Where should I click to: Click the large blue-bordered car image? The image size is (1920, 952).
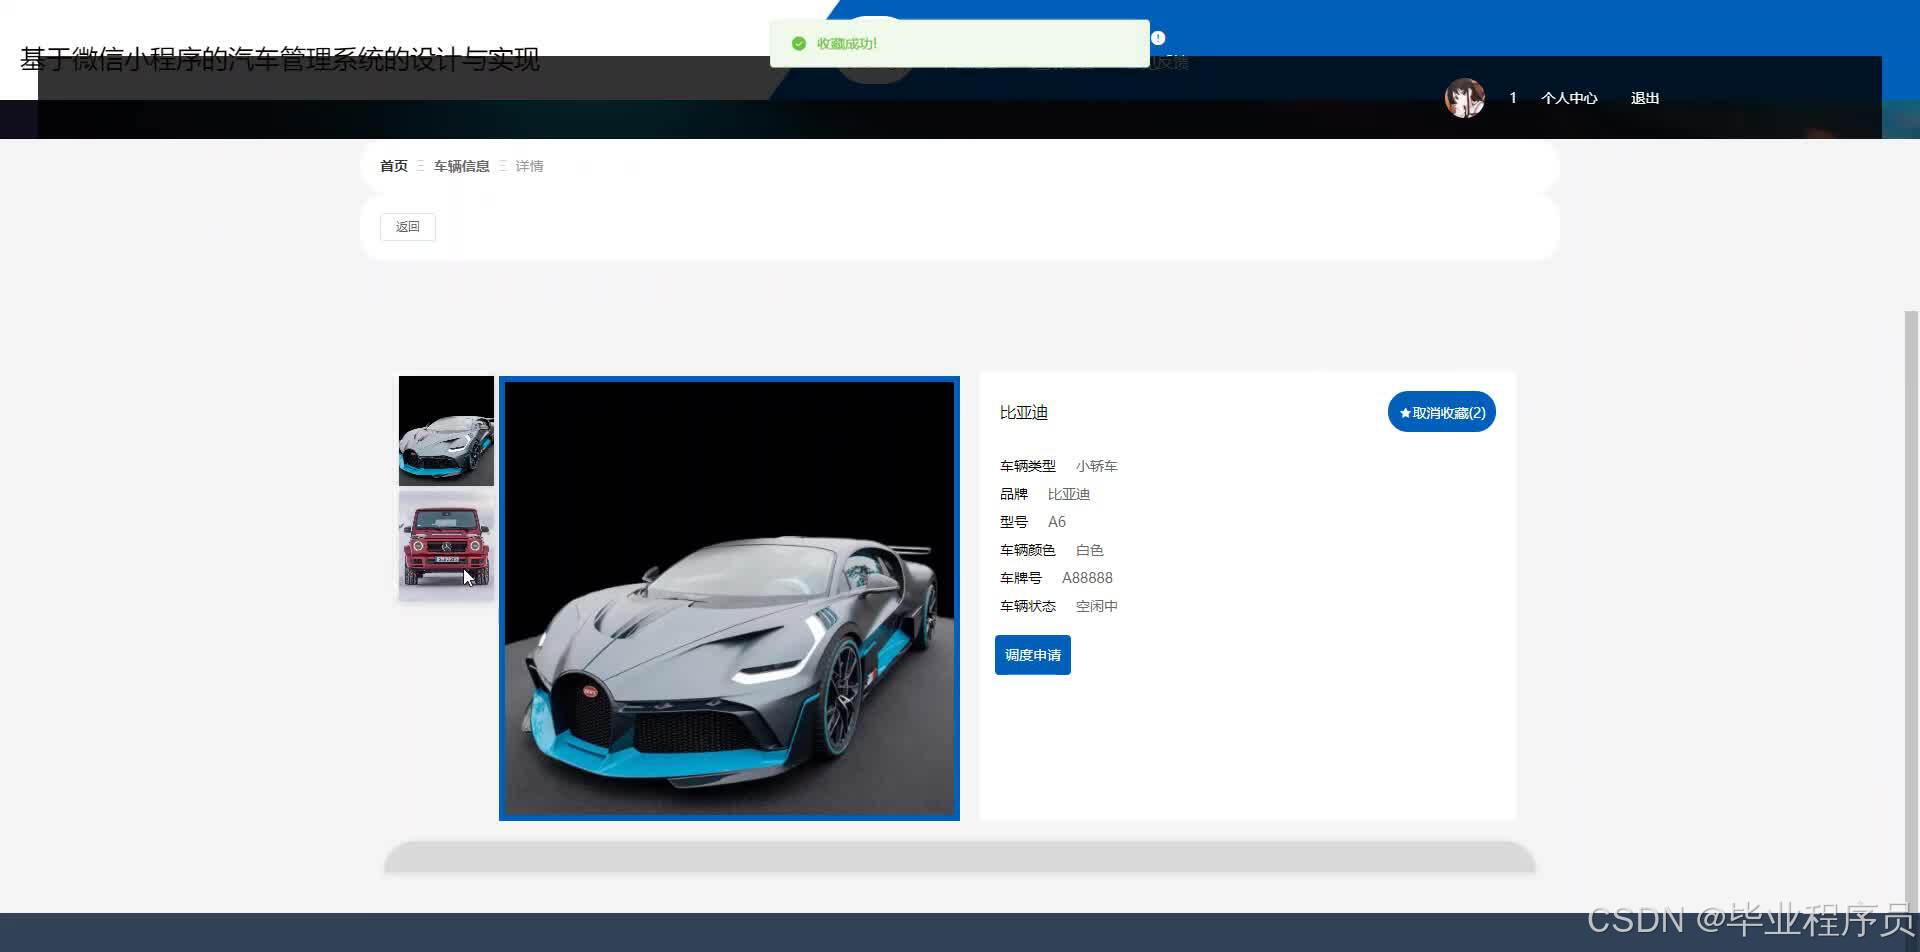729,598
